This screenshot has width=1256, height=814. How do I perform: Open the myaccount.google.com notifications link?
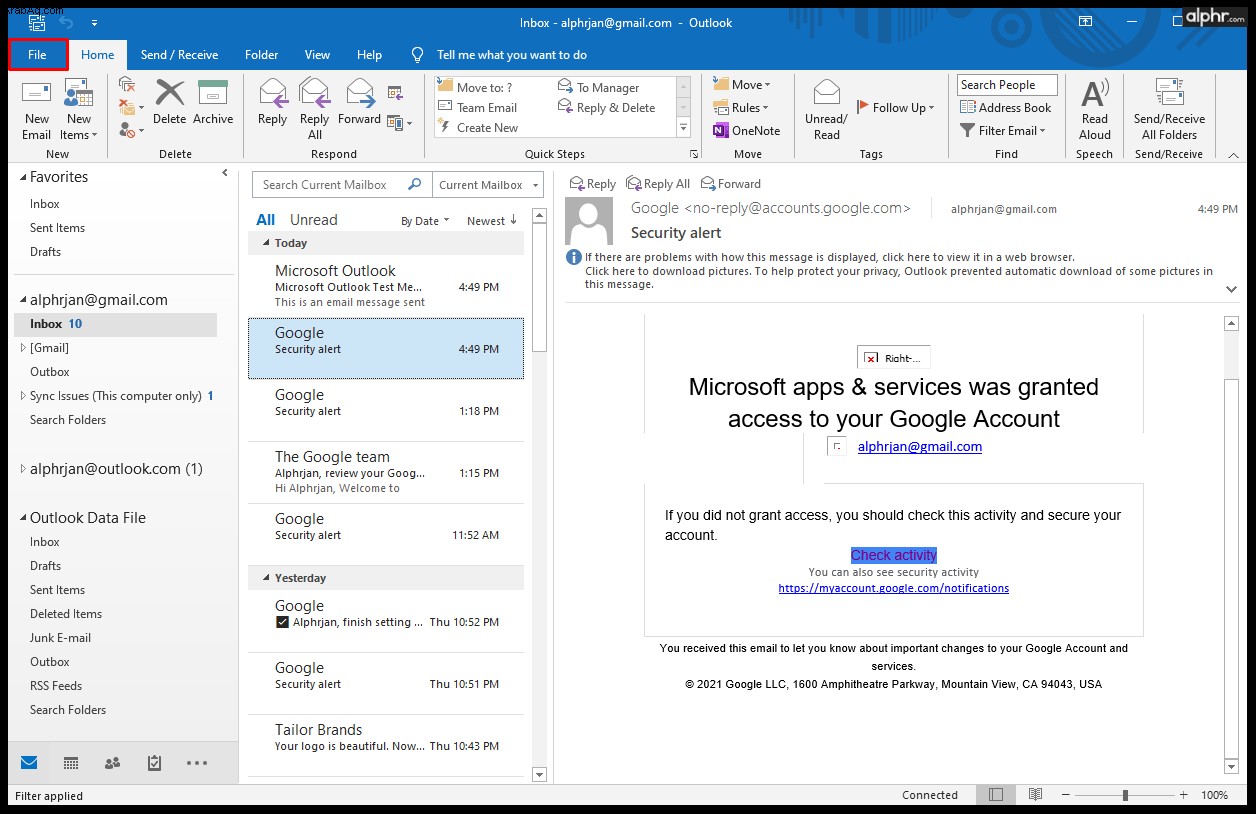(x=894, y=588)
